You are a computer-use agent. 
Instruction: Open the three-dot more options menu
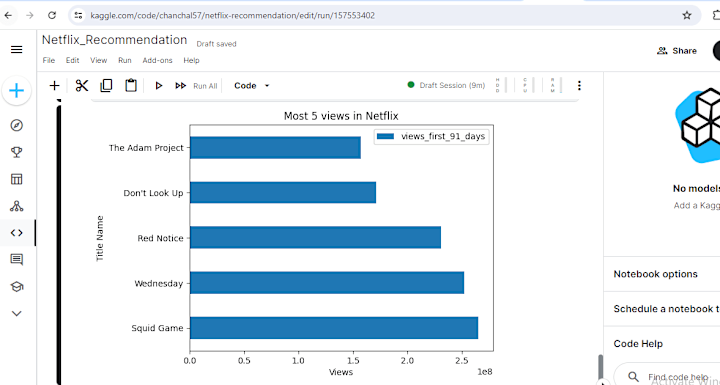click(579, 85)
